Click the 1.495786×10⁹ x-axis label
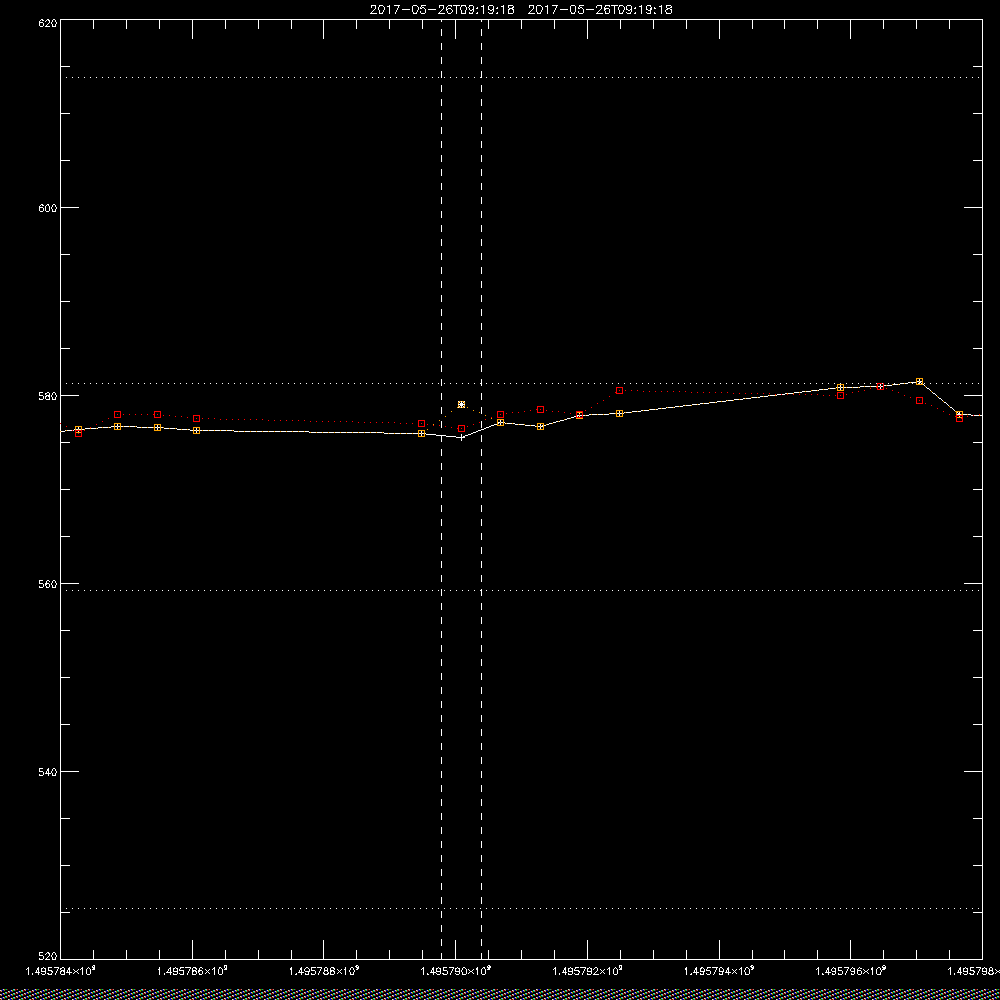 192,971
